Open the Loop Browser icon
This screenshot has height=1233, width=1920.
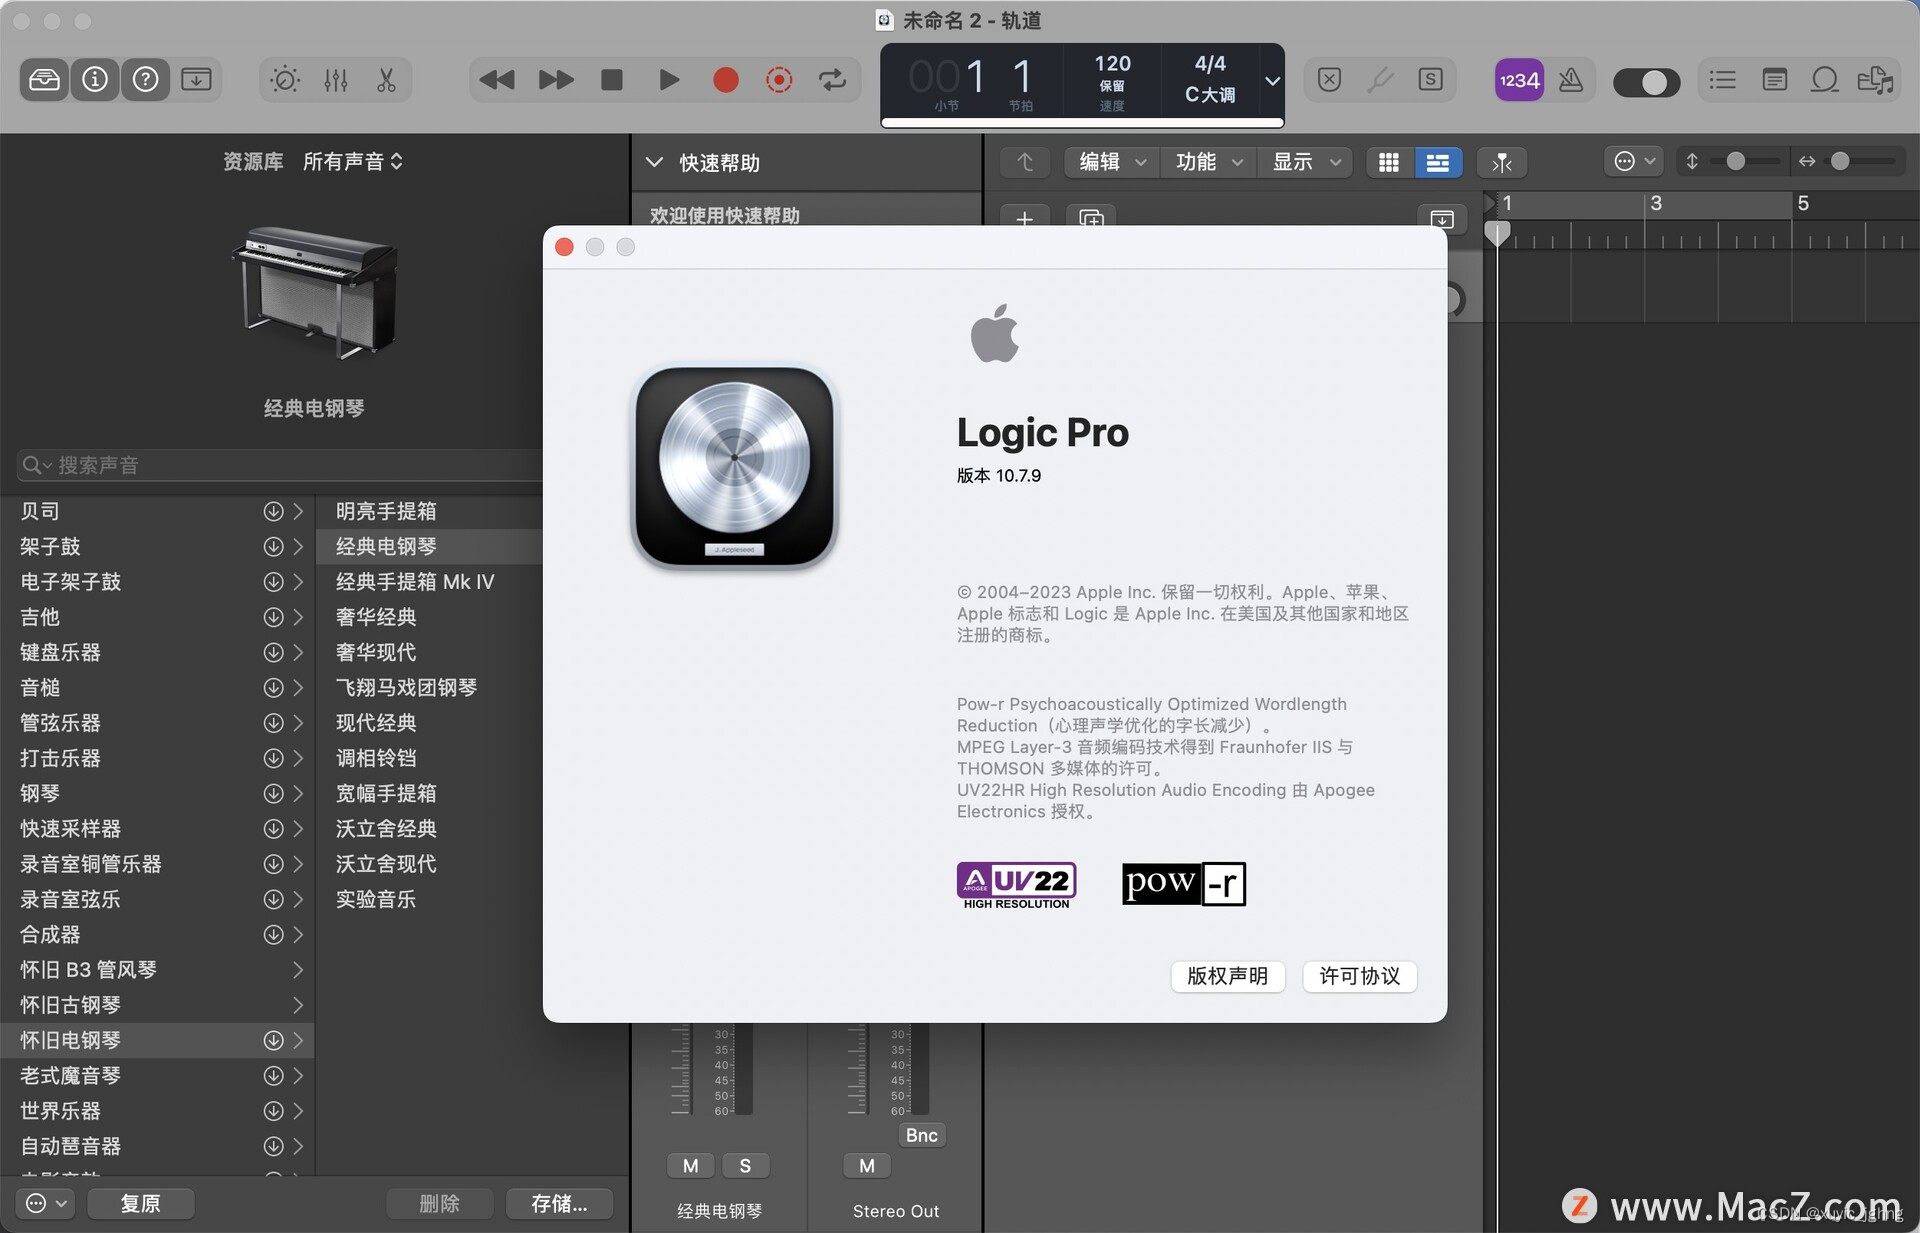1825,80
